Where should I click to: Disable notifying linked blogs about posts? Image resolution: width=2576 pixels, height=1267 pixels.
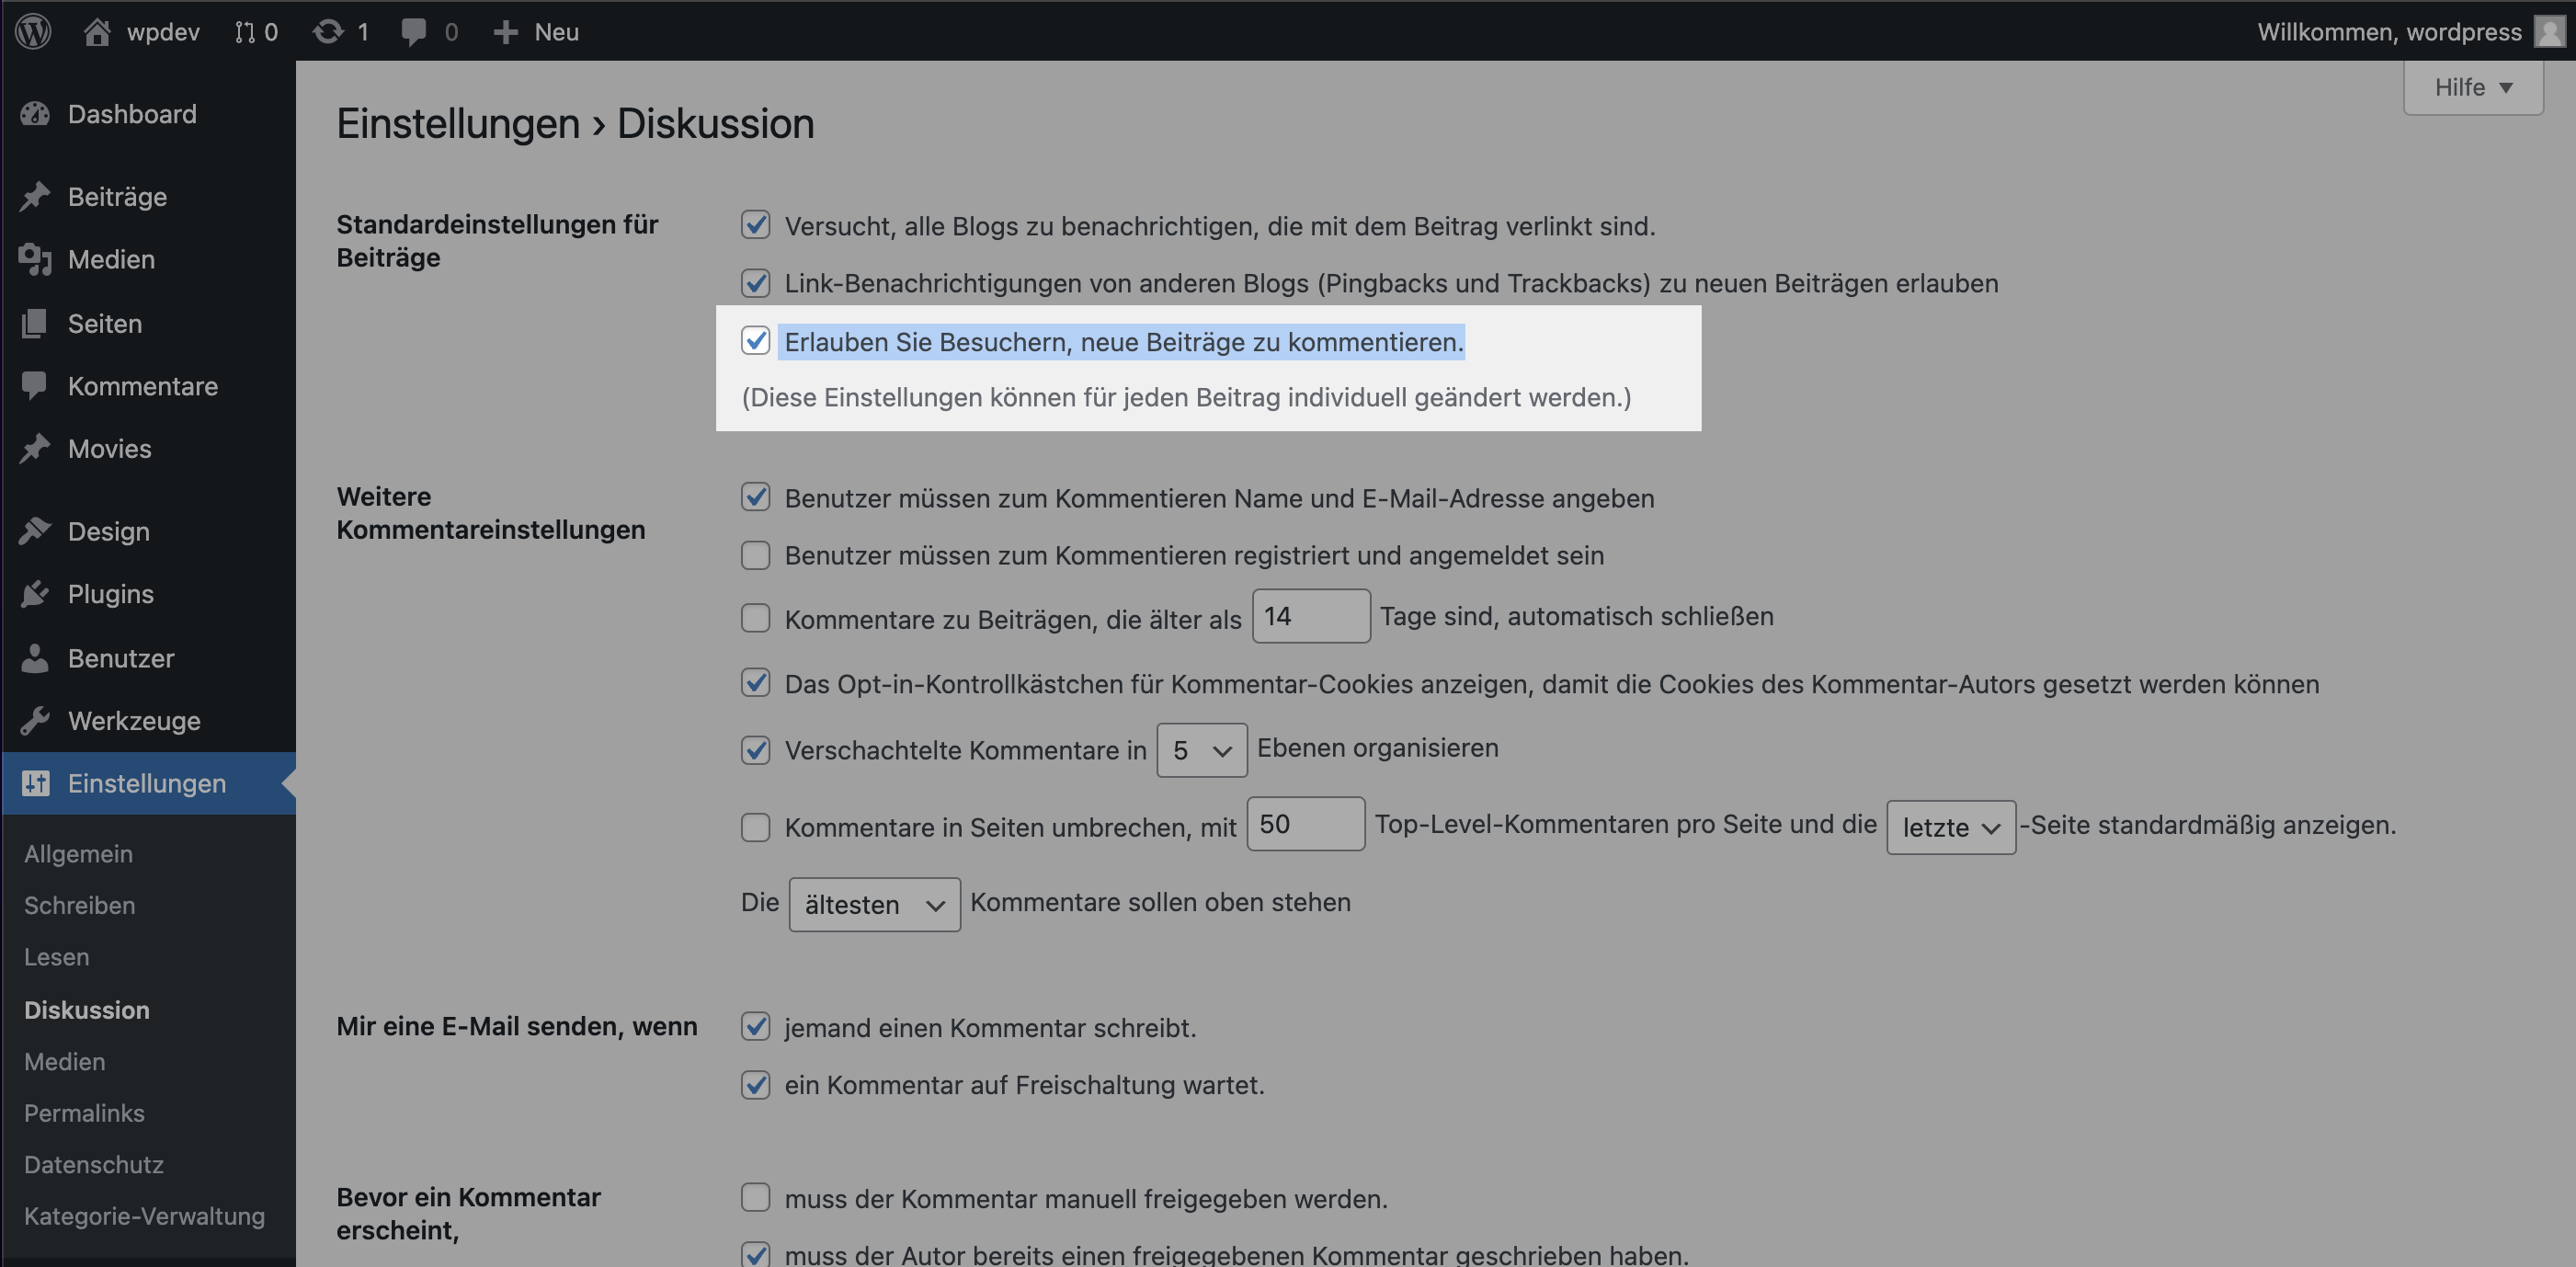755,226
